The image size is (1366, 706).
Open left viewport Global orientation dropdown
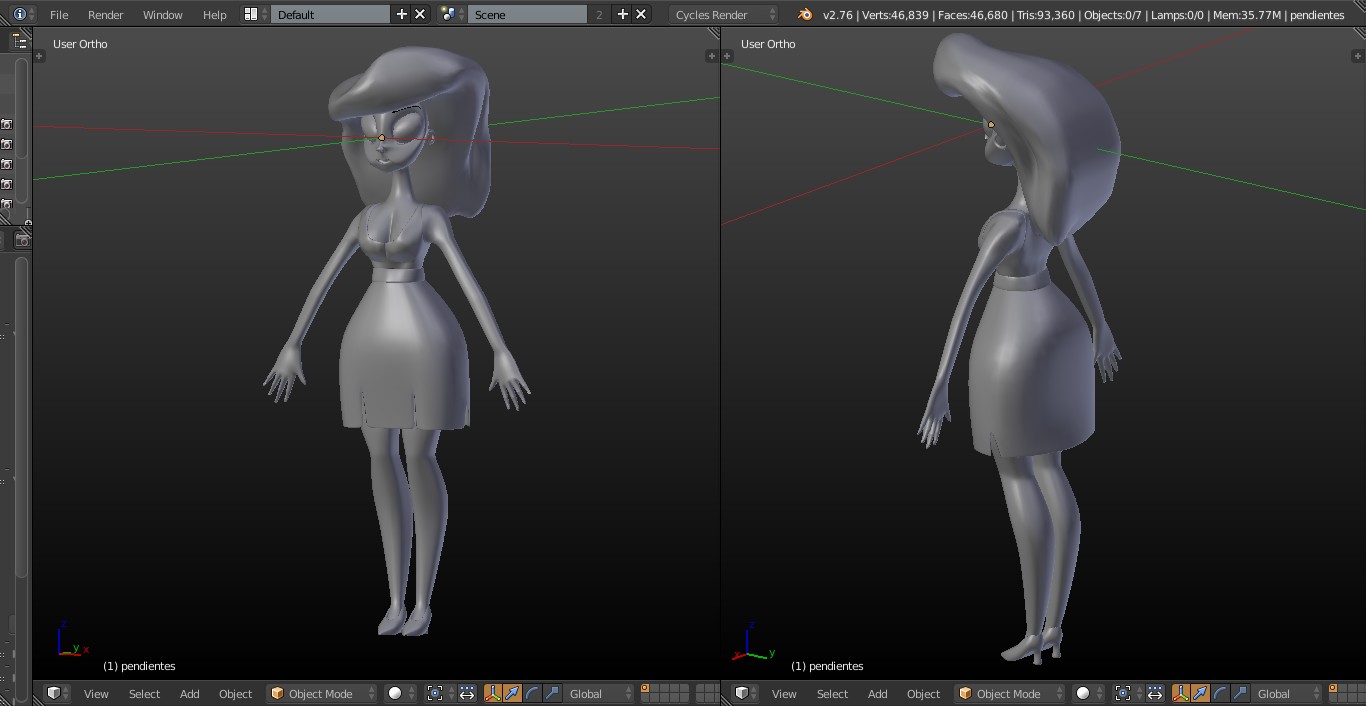pos(599,693)
